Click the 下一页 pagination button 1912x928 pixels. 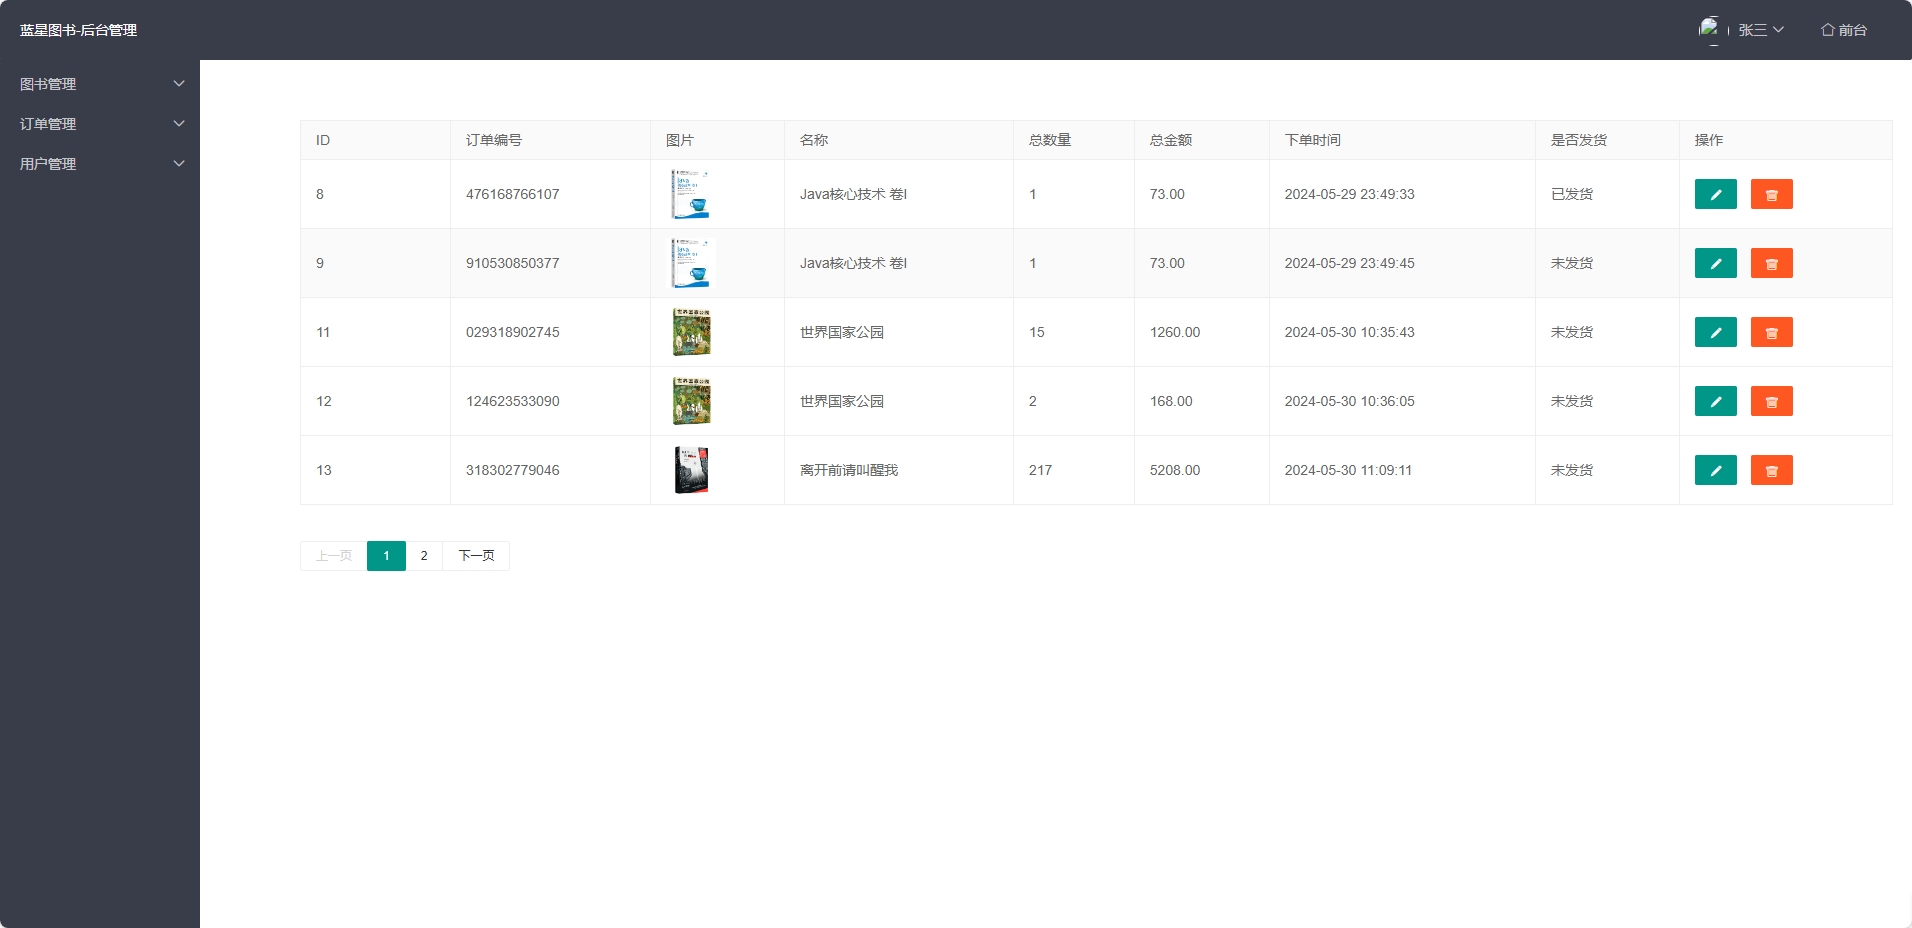(x=475, y=555)
